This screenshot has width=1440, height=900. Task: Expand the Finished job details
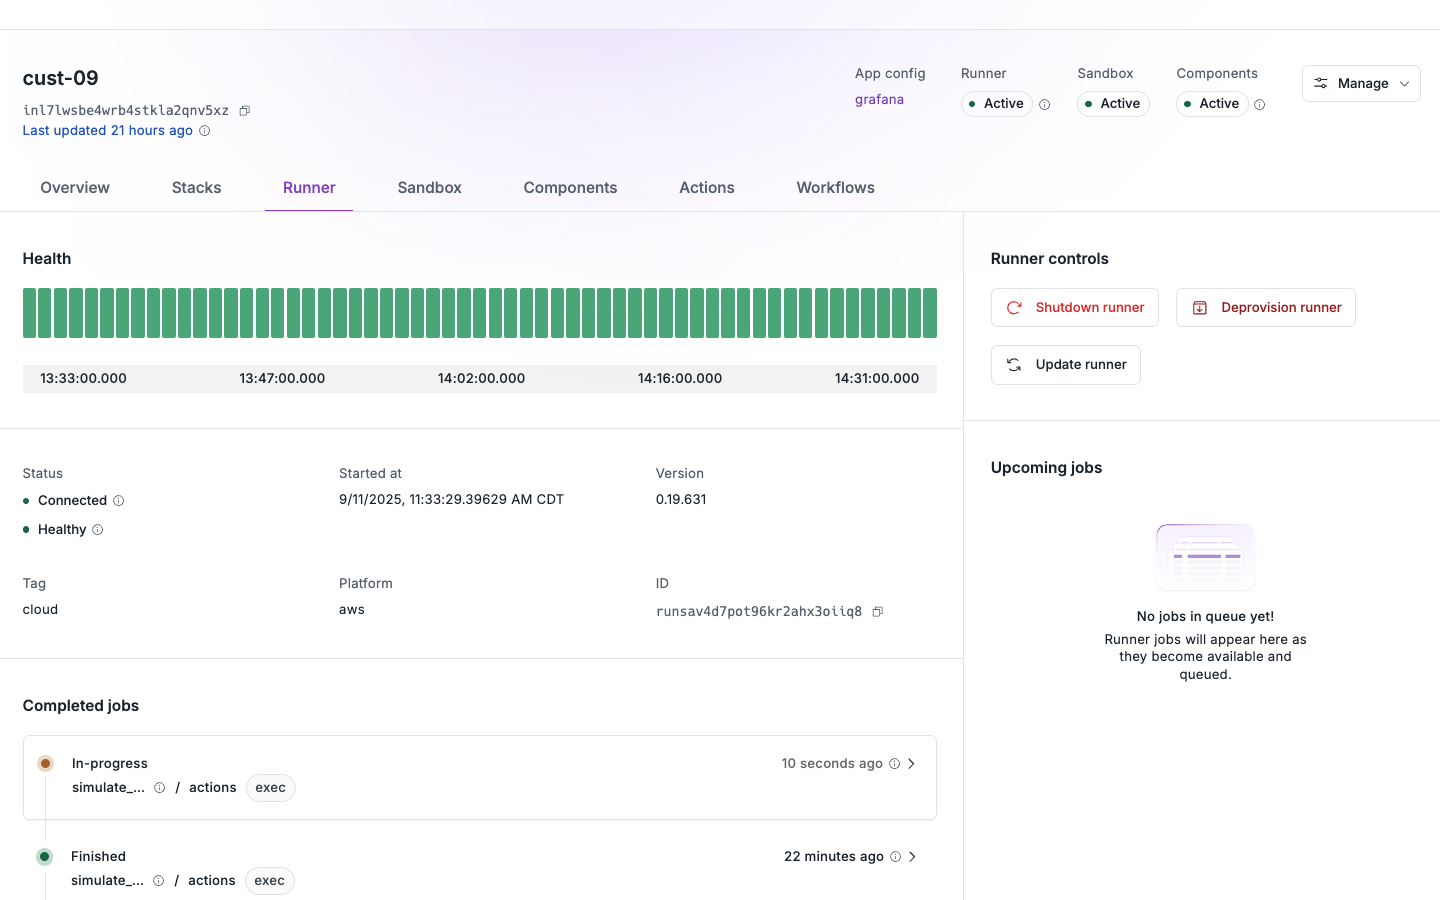pos(911,856)
